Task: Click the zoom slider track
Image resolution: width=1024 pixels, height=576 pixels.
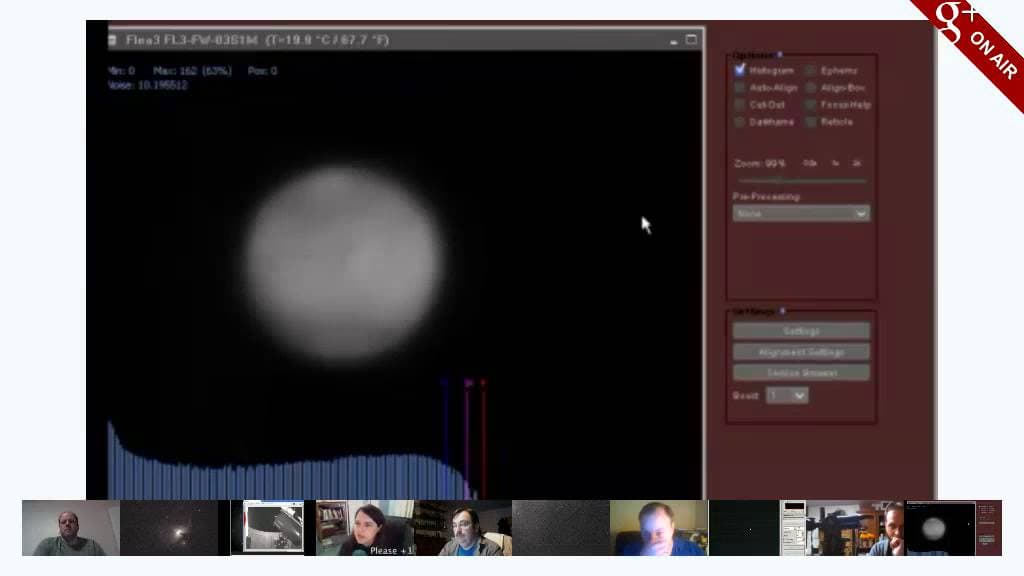Action: coord(802,180)
